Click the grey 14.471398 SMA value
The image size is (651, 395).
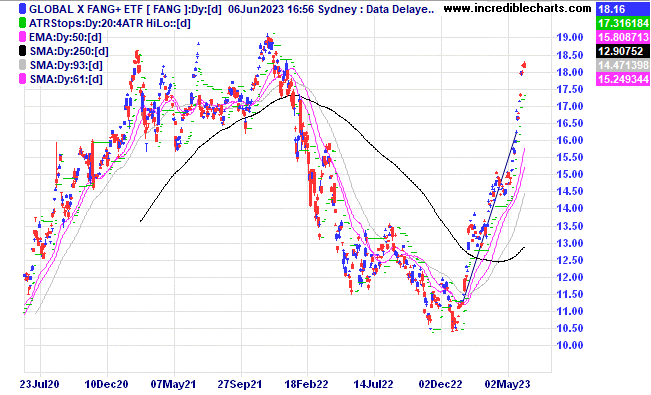623,65
